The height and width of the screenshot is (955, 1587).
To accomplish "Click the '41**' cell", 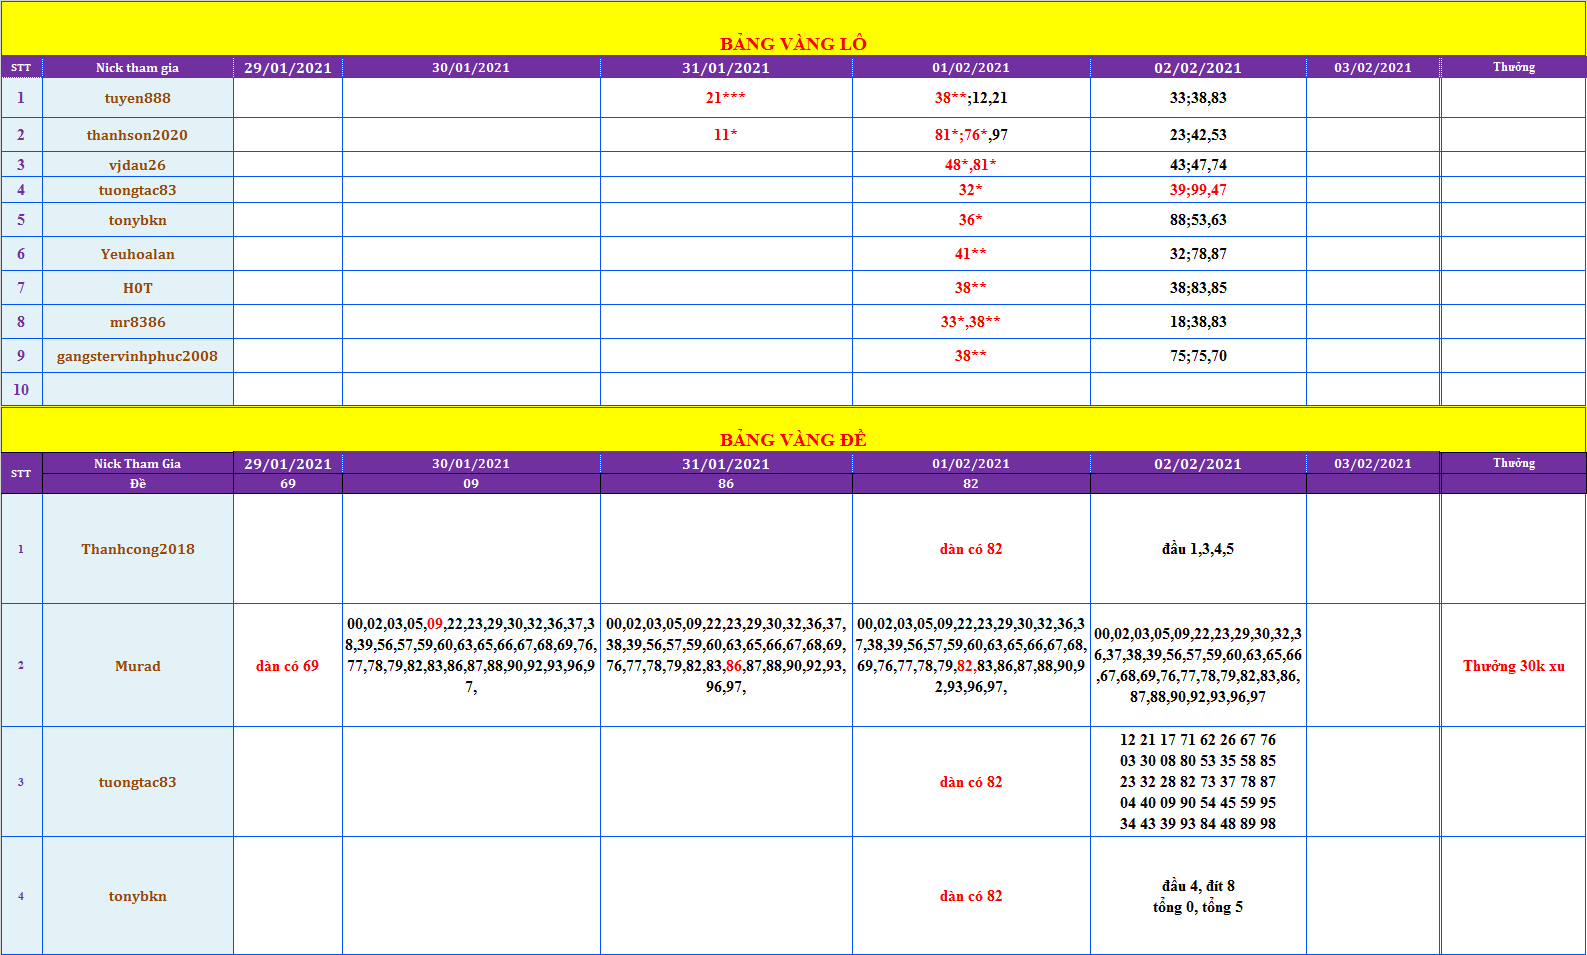I will pyautogui.click(x=971, y=254).
